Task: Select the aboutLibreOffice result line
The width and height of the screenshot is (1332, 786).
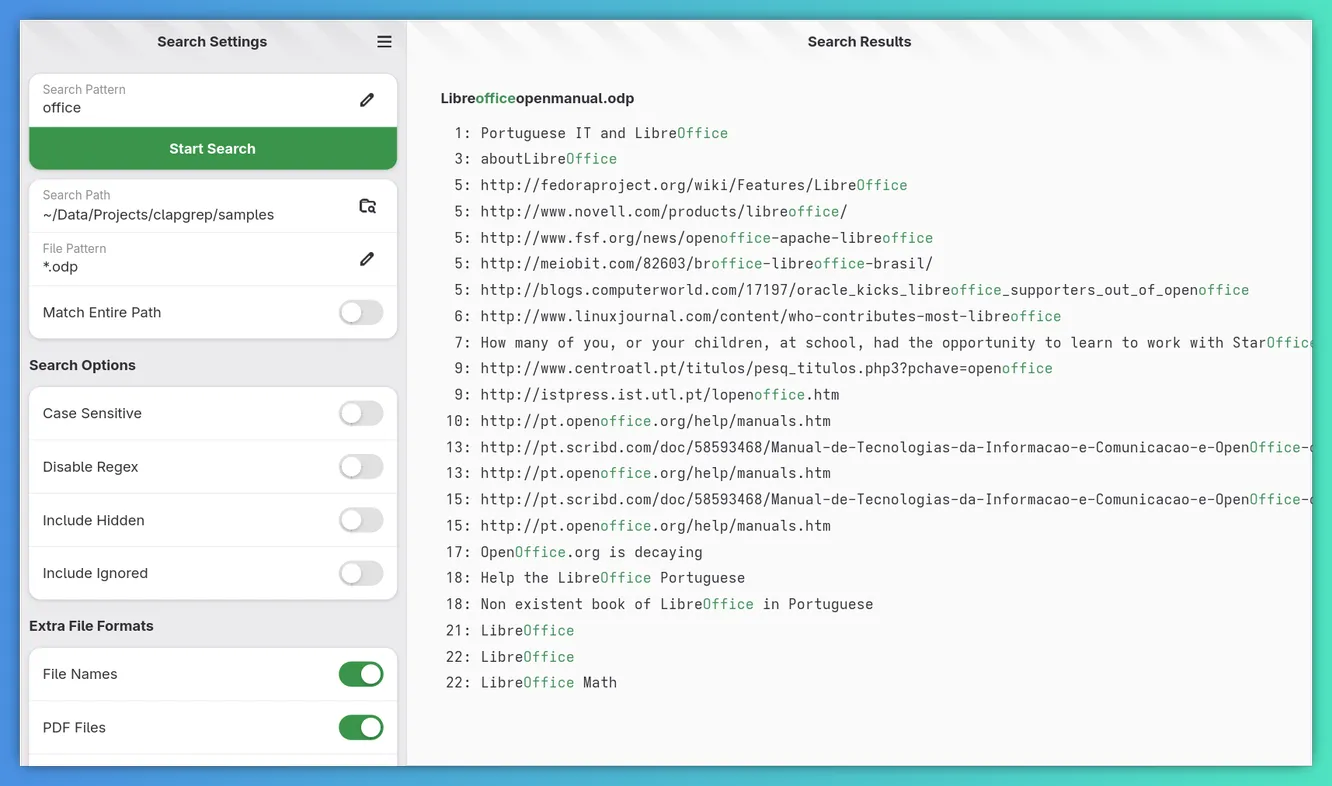Action: click(548, 159)
